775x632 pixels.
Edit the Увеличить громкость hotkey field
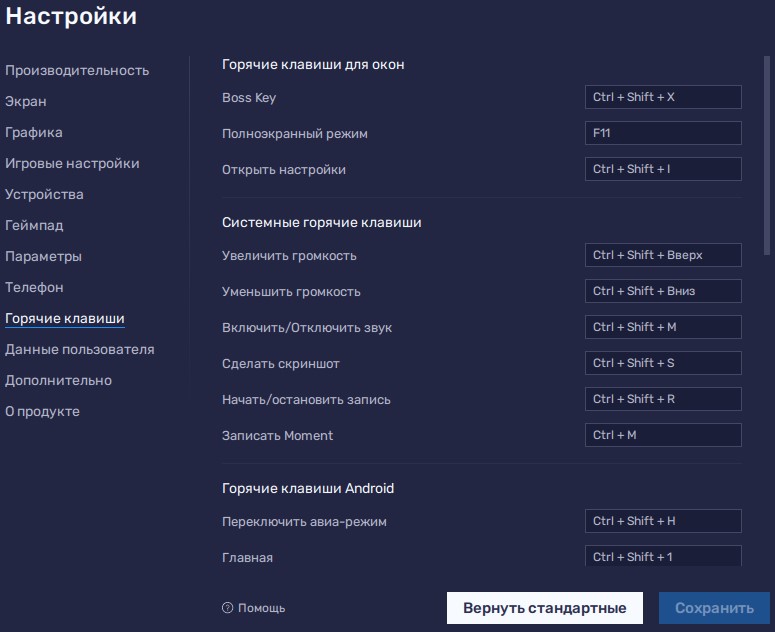coord(663,255)
